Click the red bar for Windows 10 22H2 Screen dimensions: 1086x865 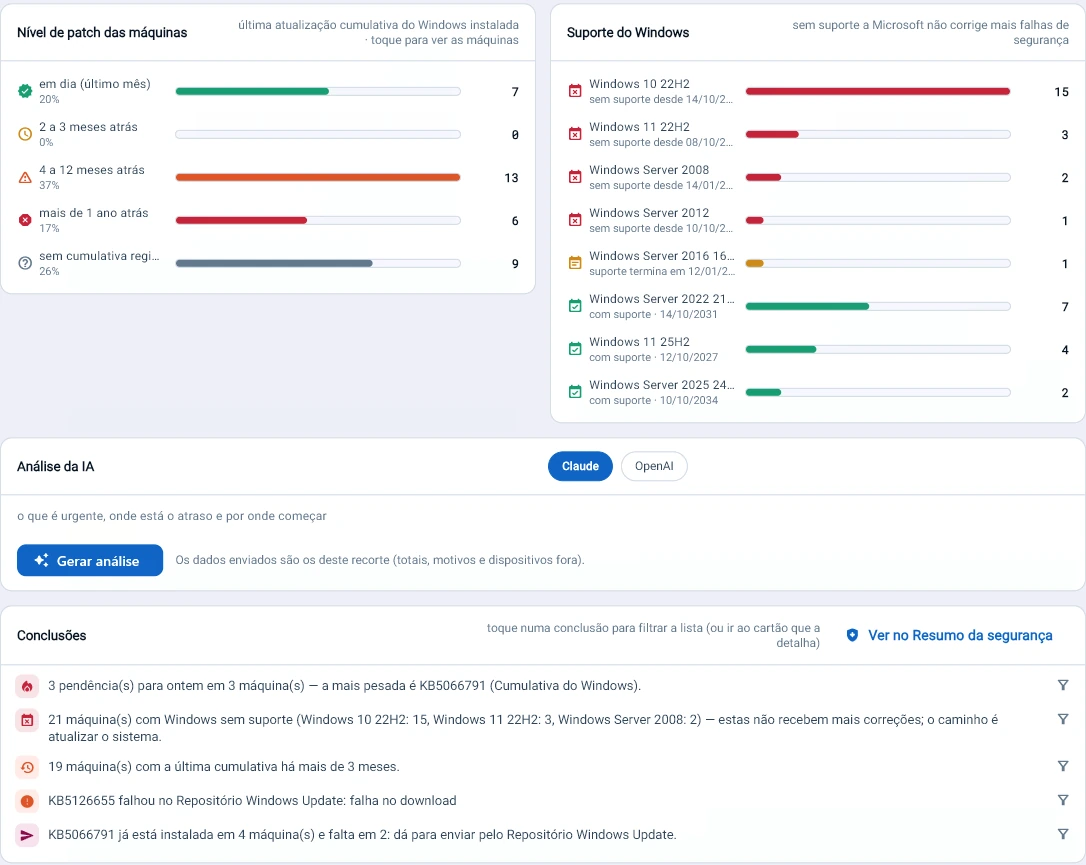tap(878, 91)
